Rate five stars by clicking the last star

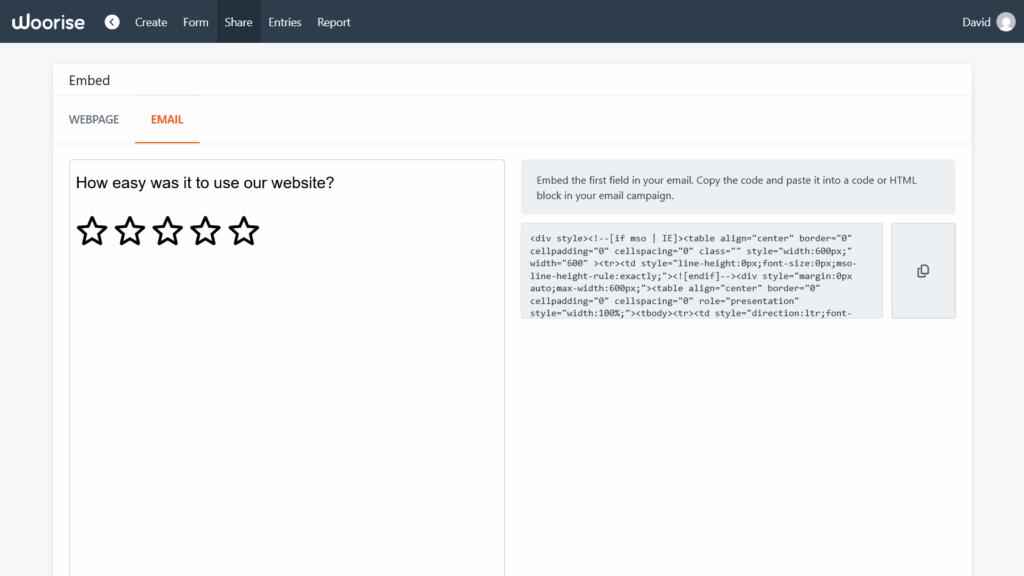tap(243, 231)
